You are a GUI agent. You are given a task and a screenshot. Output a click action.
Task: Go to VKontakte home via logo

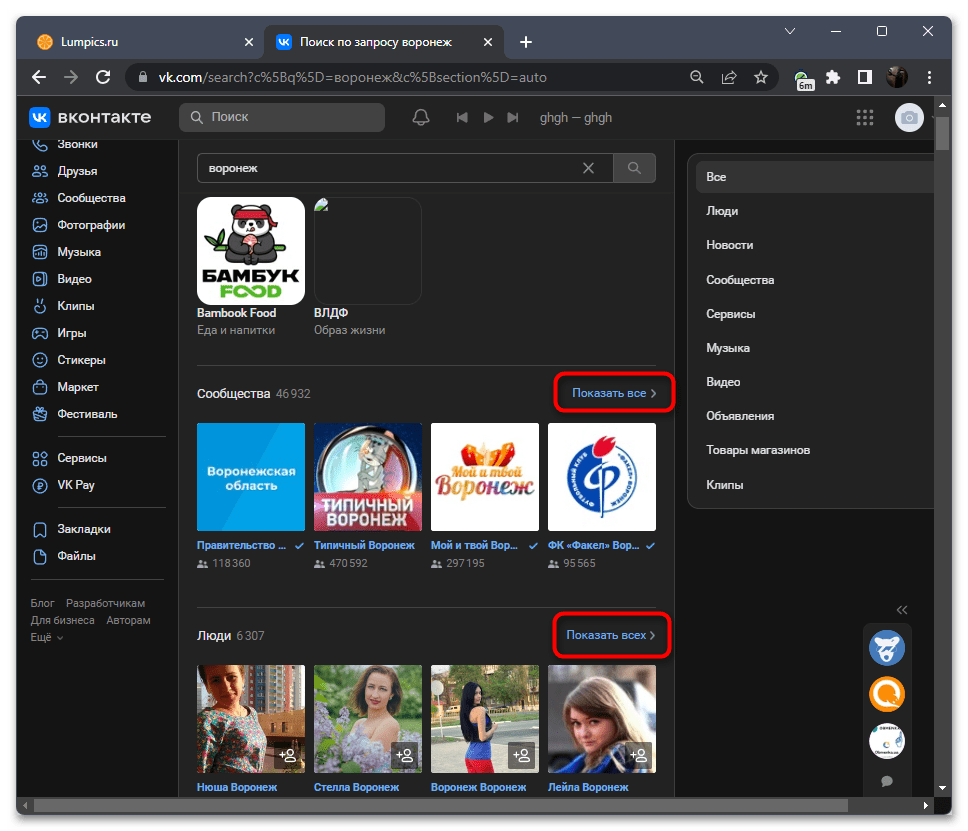90,117
